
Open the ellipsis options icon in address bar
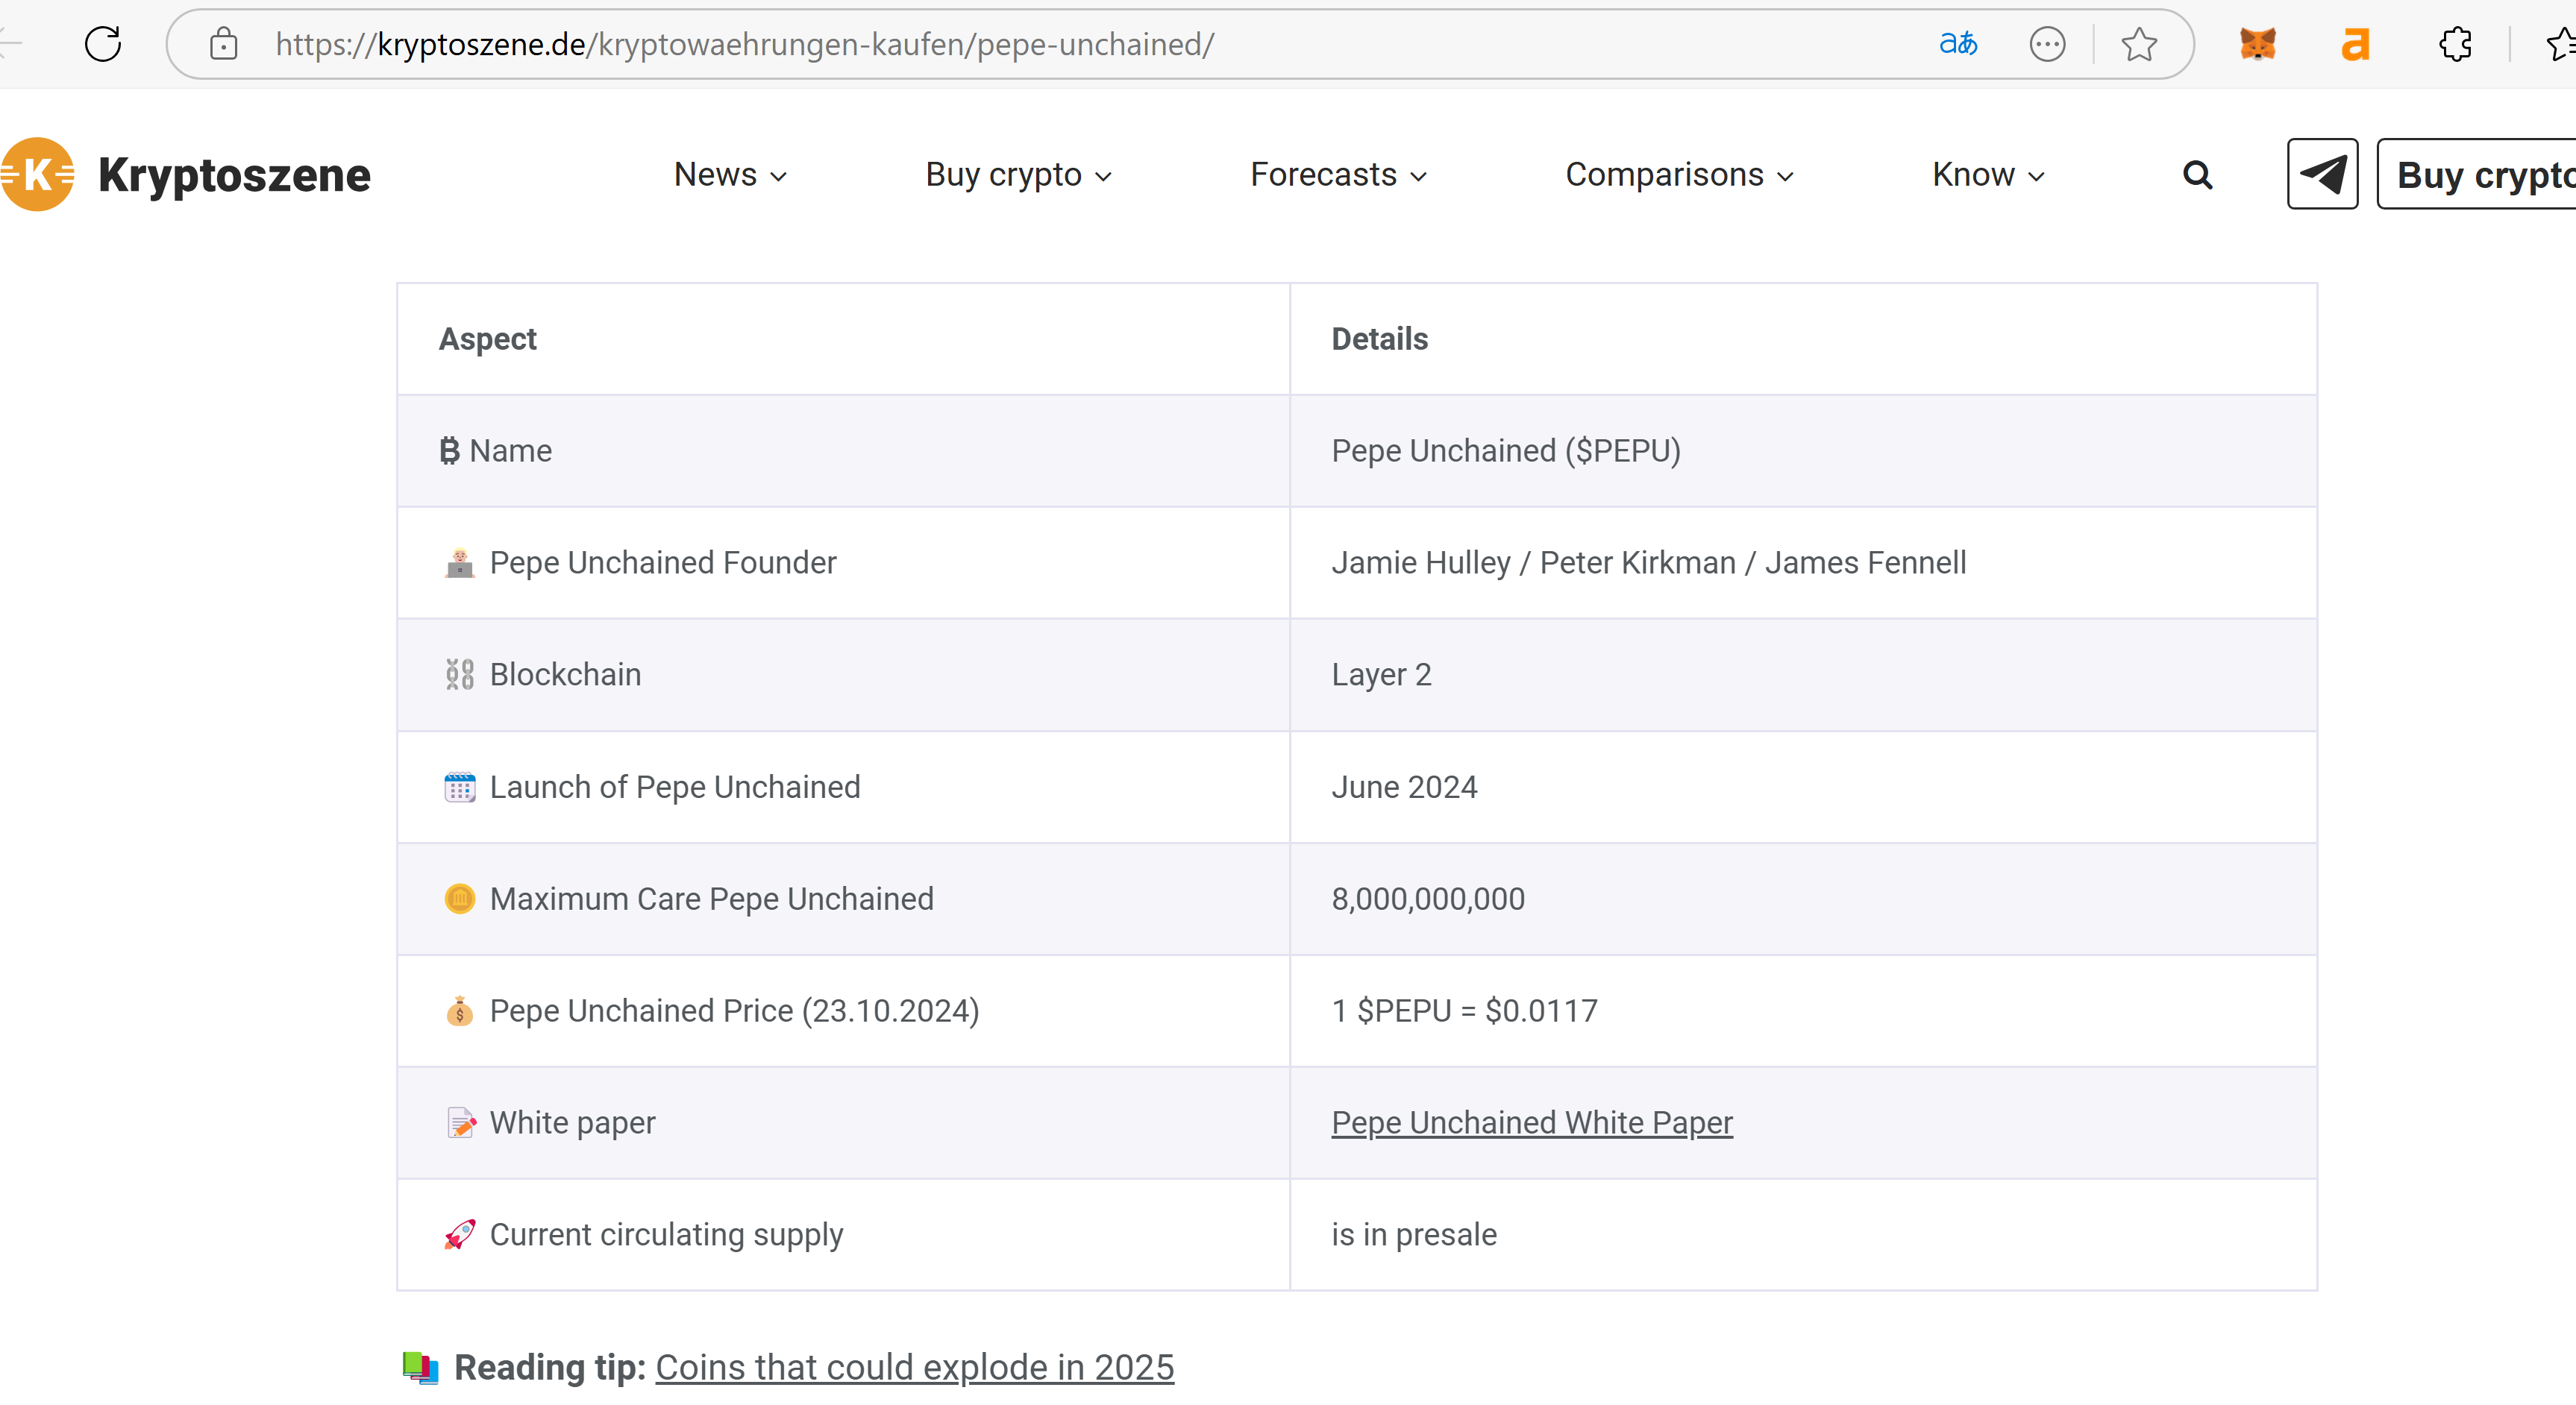[2047, 44]
